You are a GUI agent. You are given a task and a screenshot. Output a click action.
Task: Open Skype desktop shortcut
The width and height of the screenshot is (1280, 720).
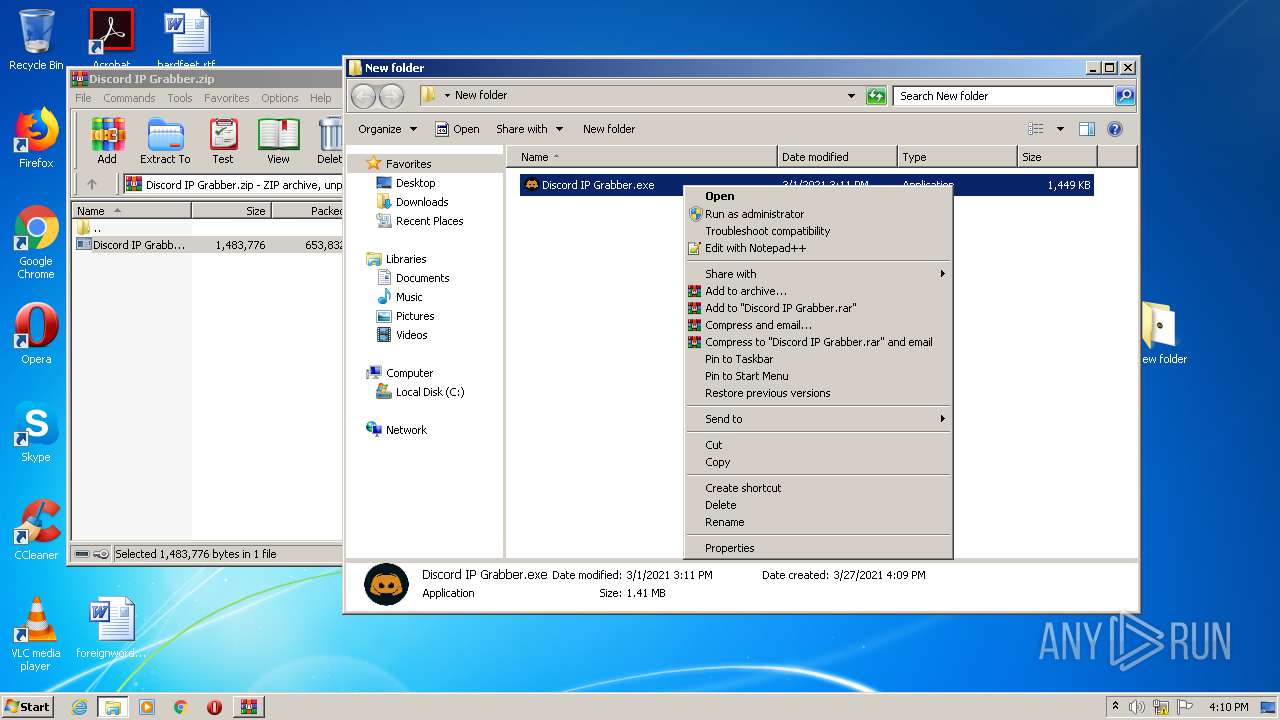pyautogui.click(x=36, y=432)
